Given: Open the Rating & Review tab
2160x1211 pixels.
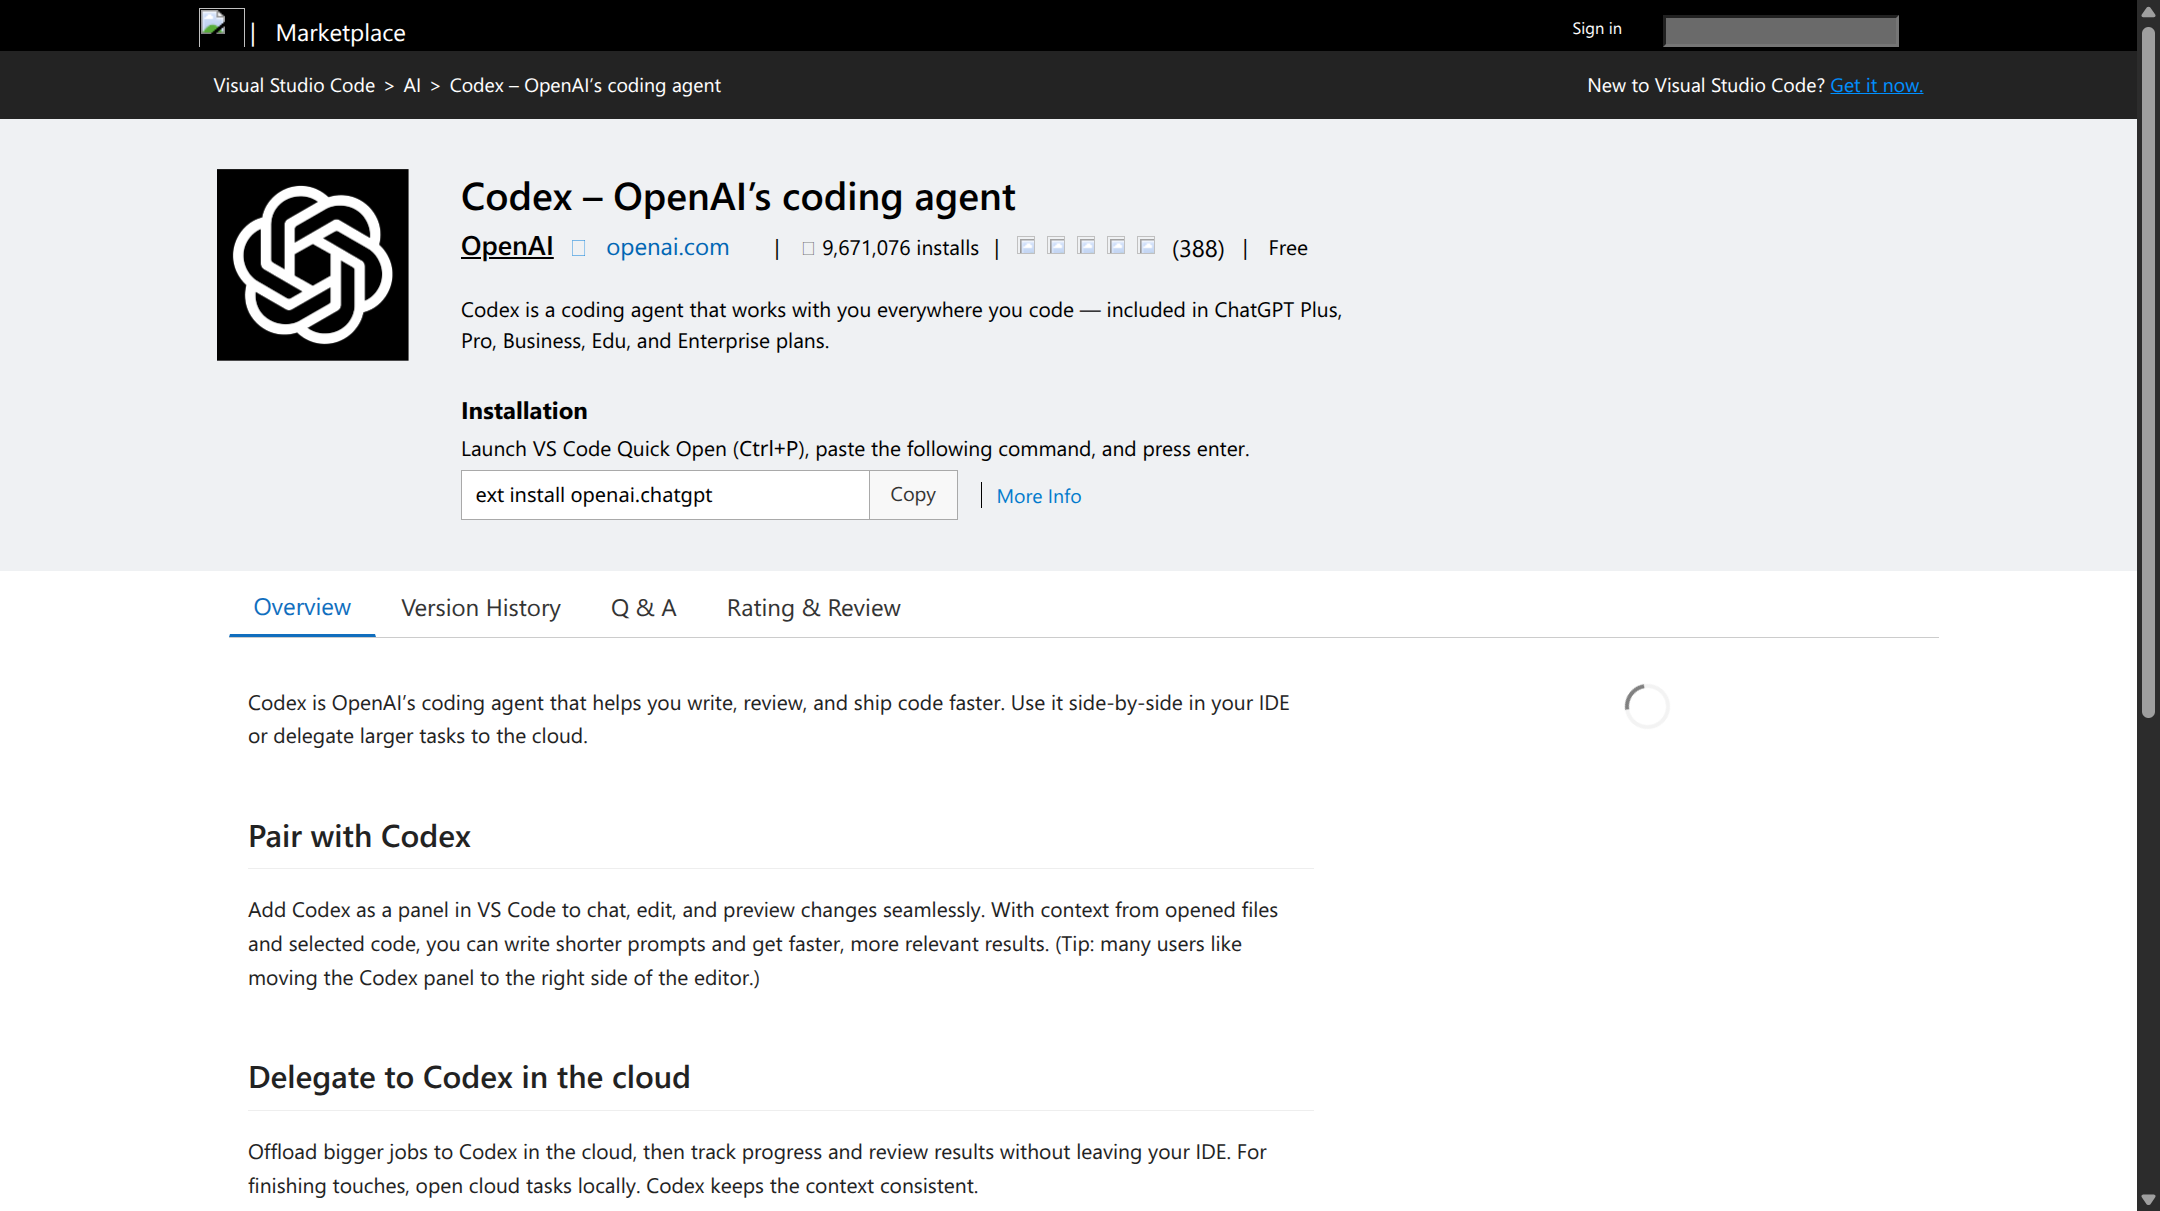Looking at the screenshot, I should coord(813,608).
